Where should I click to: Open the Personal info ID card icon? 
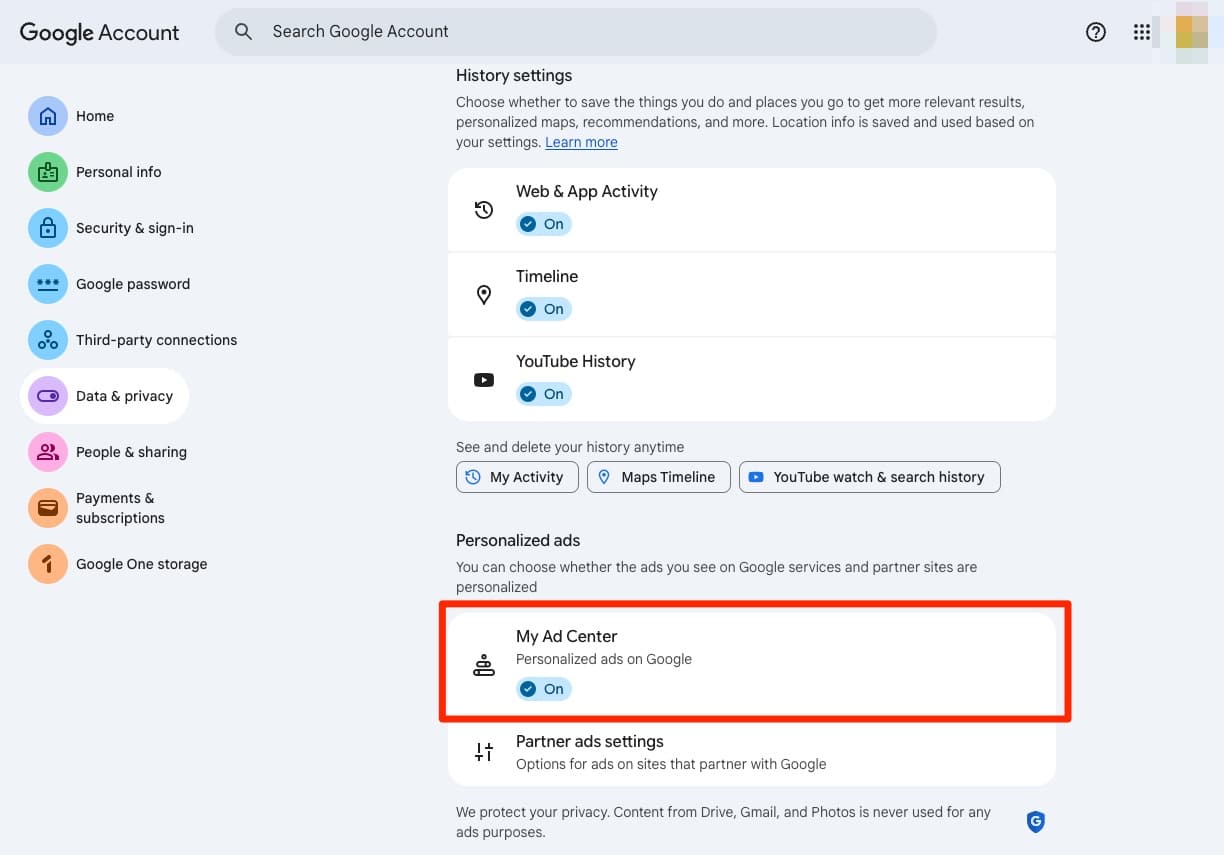coord(48,172)
